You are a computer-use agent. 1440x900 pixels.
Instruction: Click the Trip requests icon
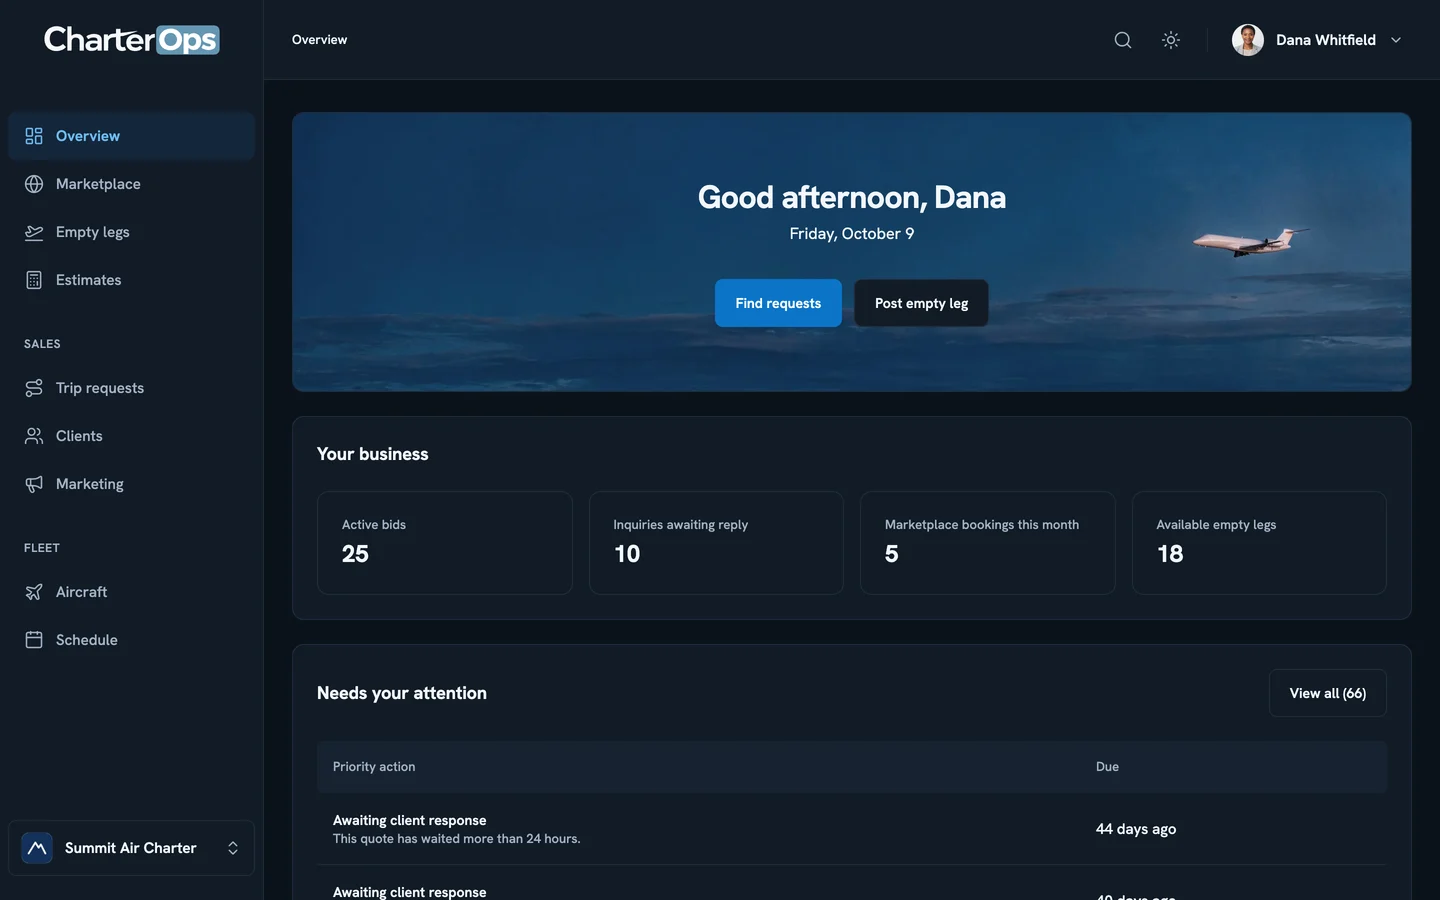(34, 388)
